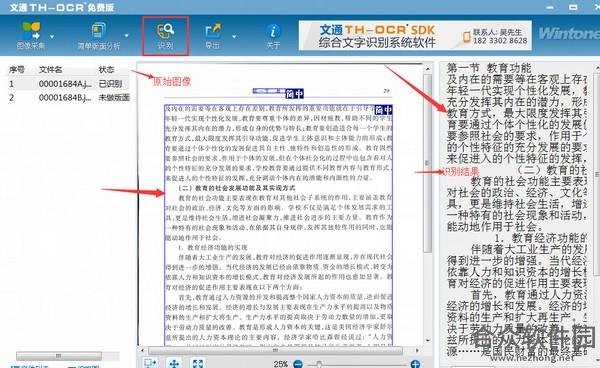Viewport: 600px width, 368px height.
Task: Open the 关于 about info icon
Action: click(x=273, y=31)
